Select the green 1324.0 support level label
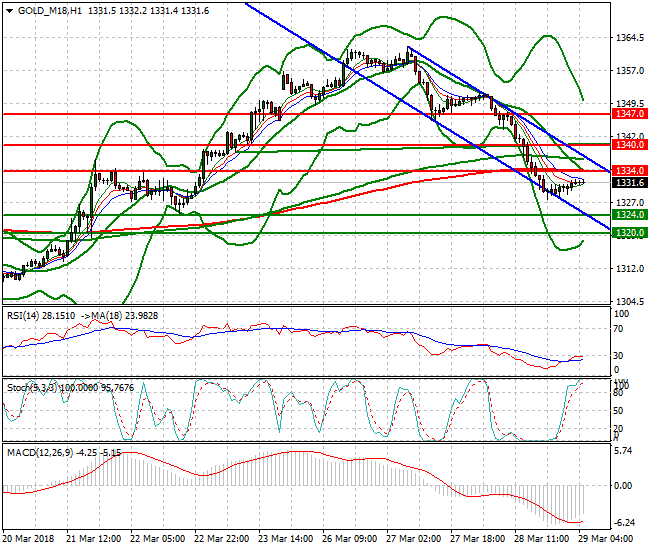650x550 pixels. [629, 215]
